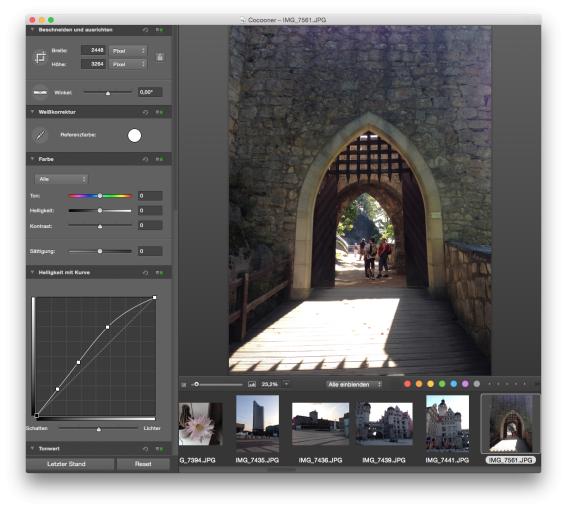This screenshot has width=567, height=510.
Task: Apply the red color label
Action: pyautogui.click(x=408, y=384)
